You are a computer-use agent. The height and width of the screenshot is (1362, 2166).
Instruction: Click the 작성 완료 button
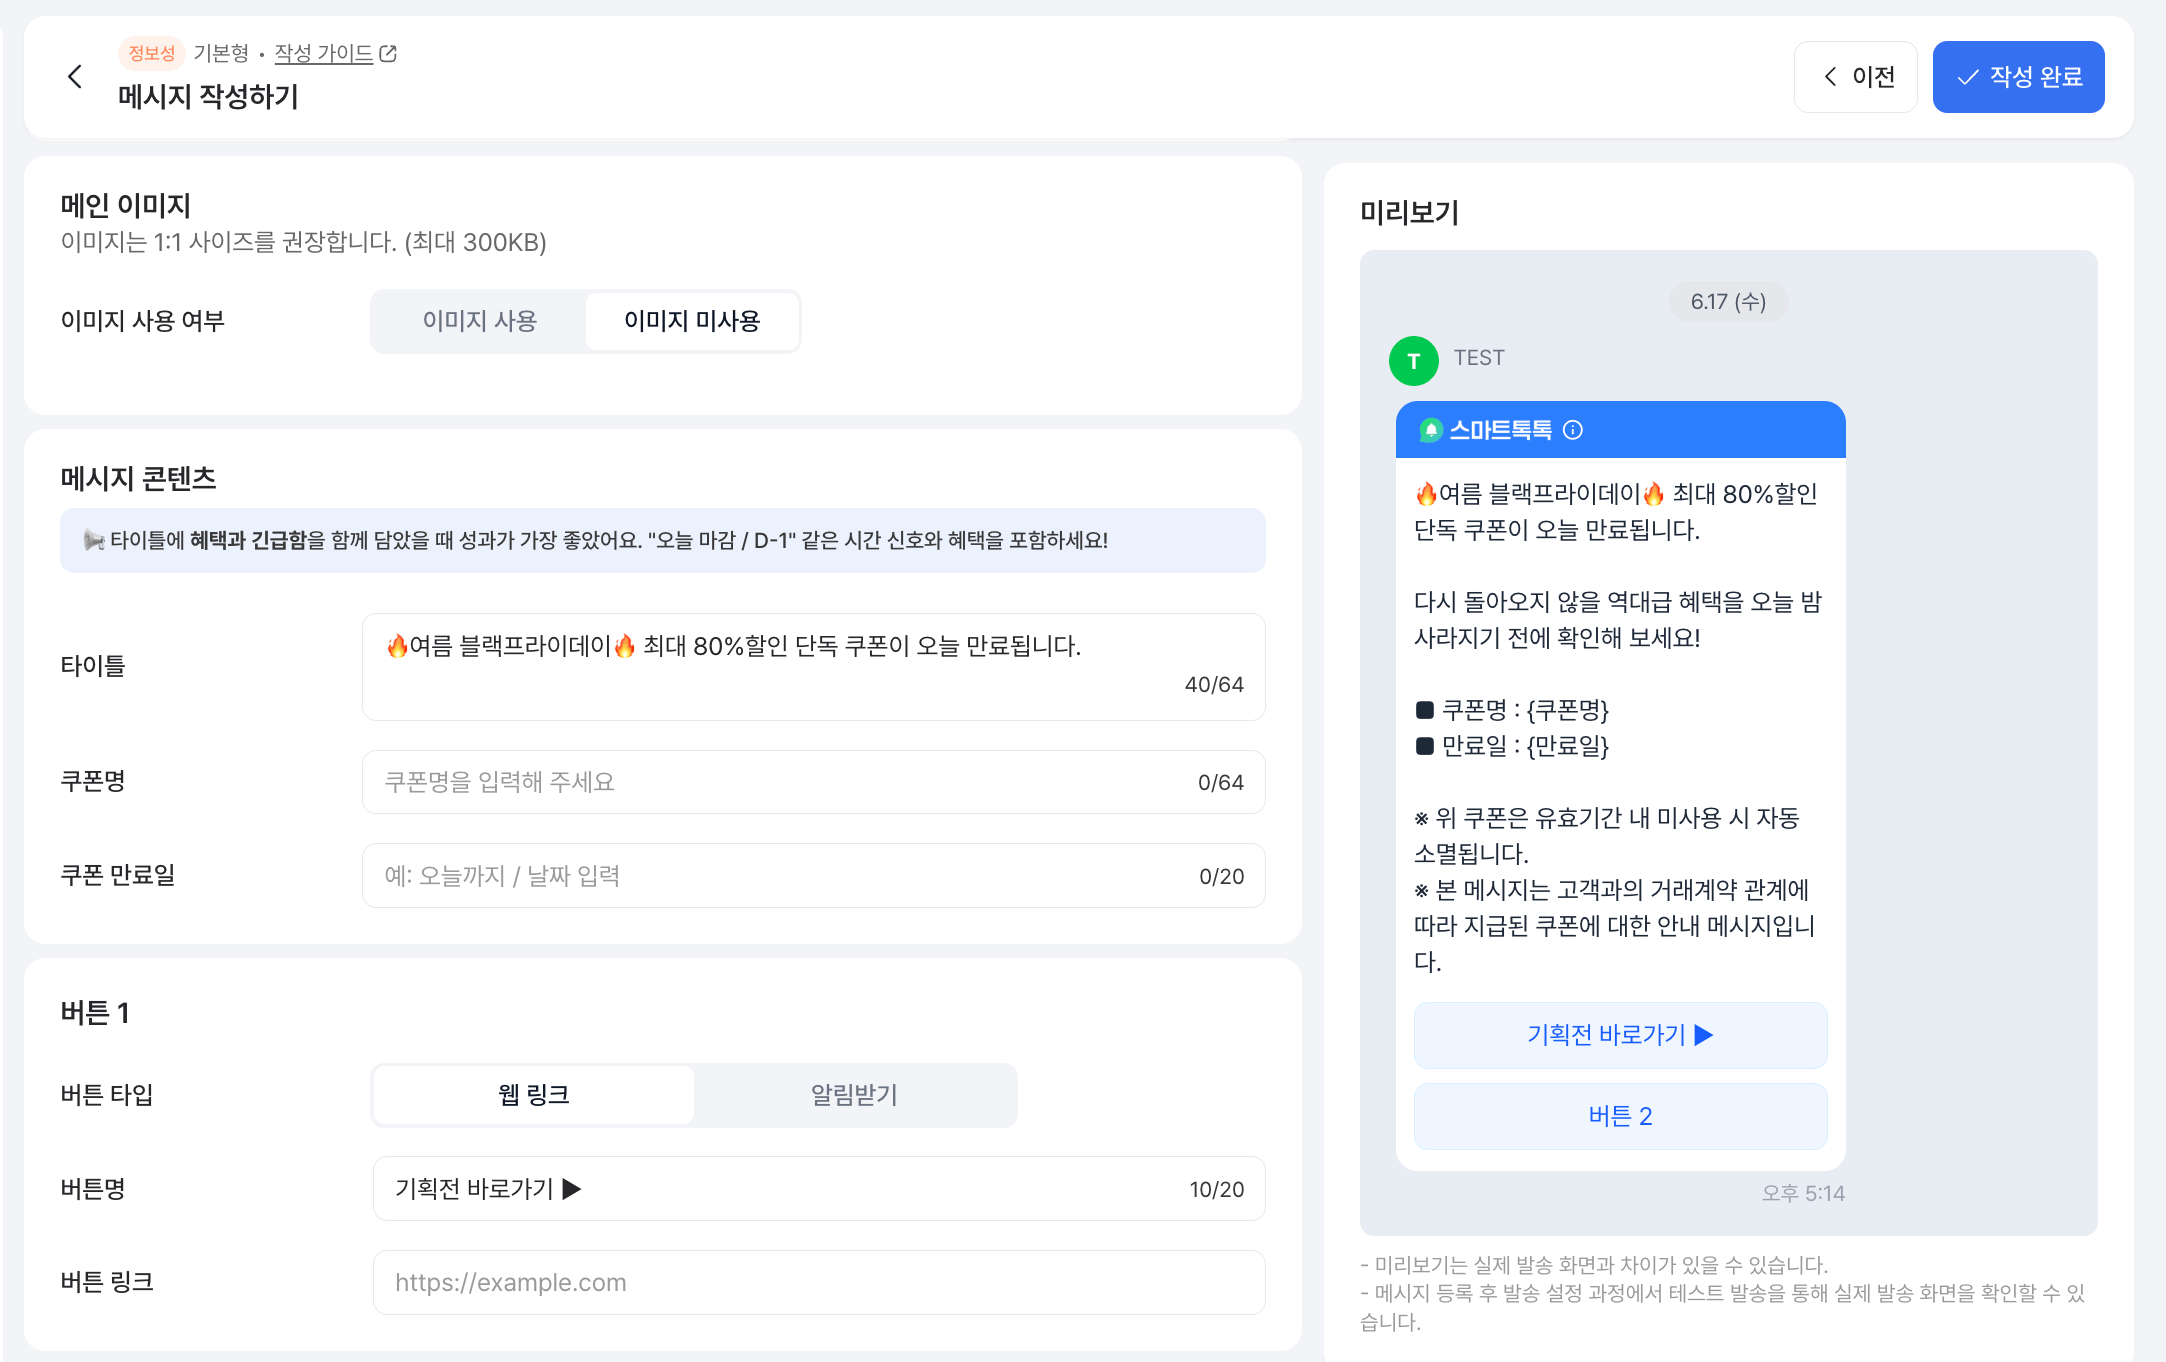2018,77
